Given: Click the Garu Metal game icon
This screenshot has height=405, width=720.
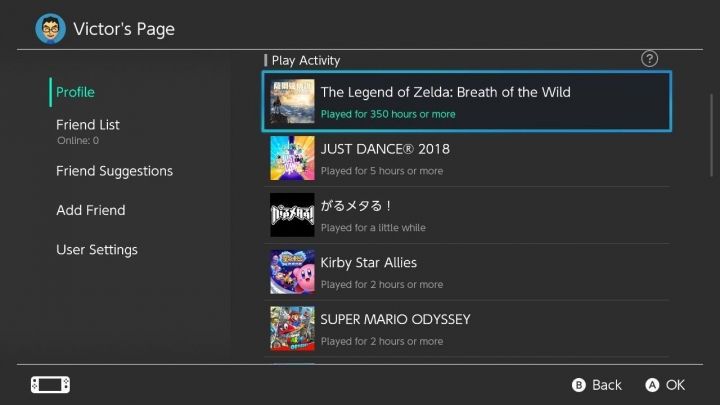Looking at the screenshot, I should 292,215.
